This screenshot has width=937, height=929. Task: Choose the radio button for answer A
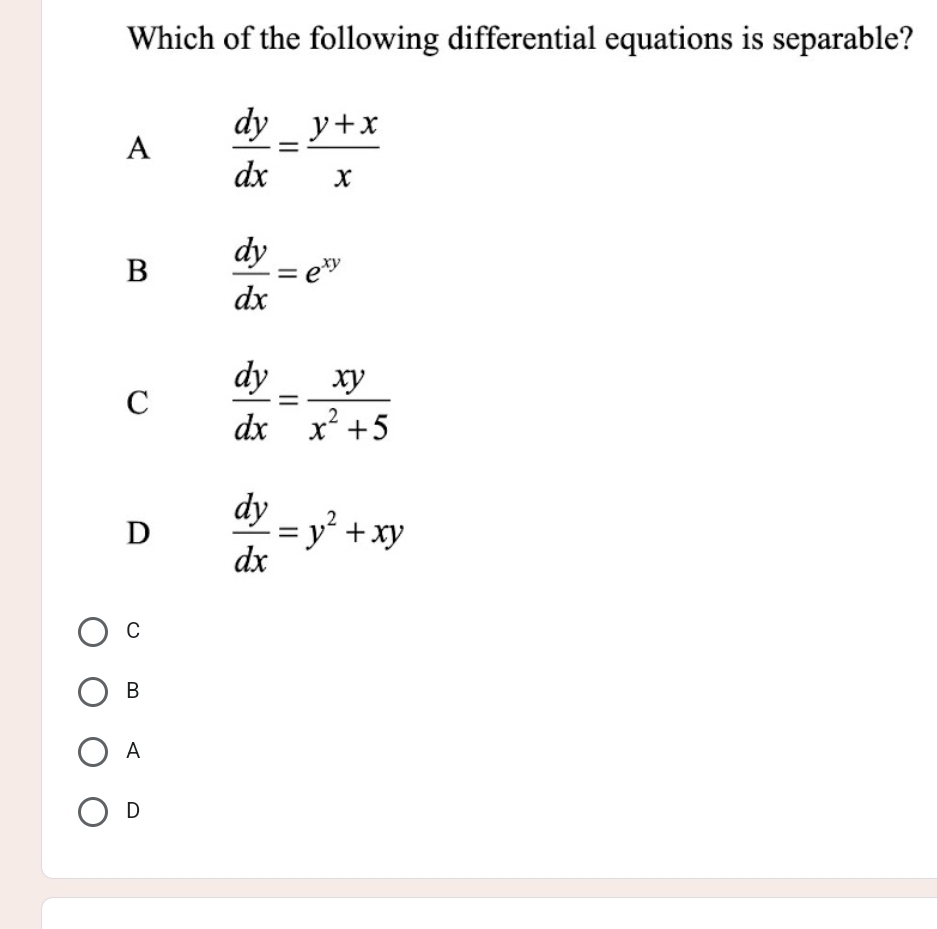pos(93,751)
